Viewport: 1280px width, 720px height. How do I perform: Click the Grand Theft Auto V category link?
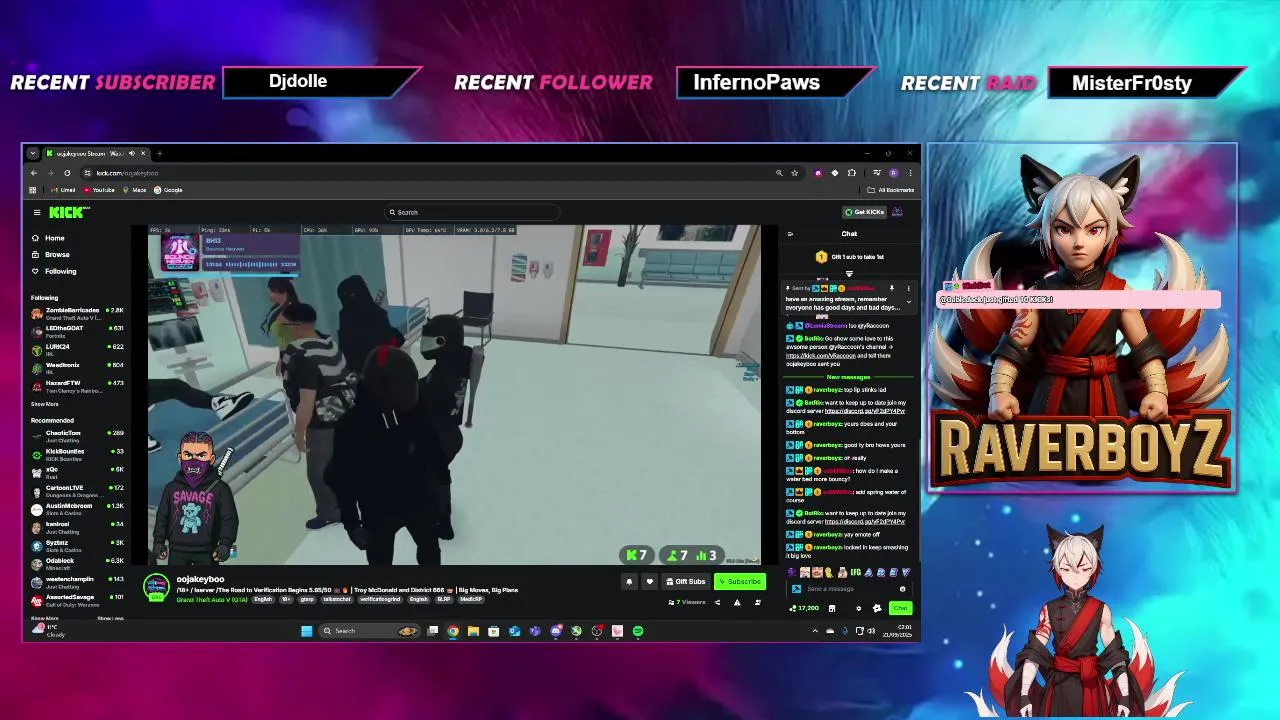pyautogui.click(x=212, y=600)
